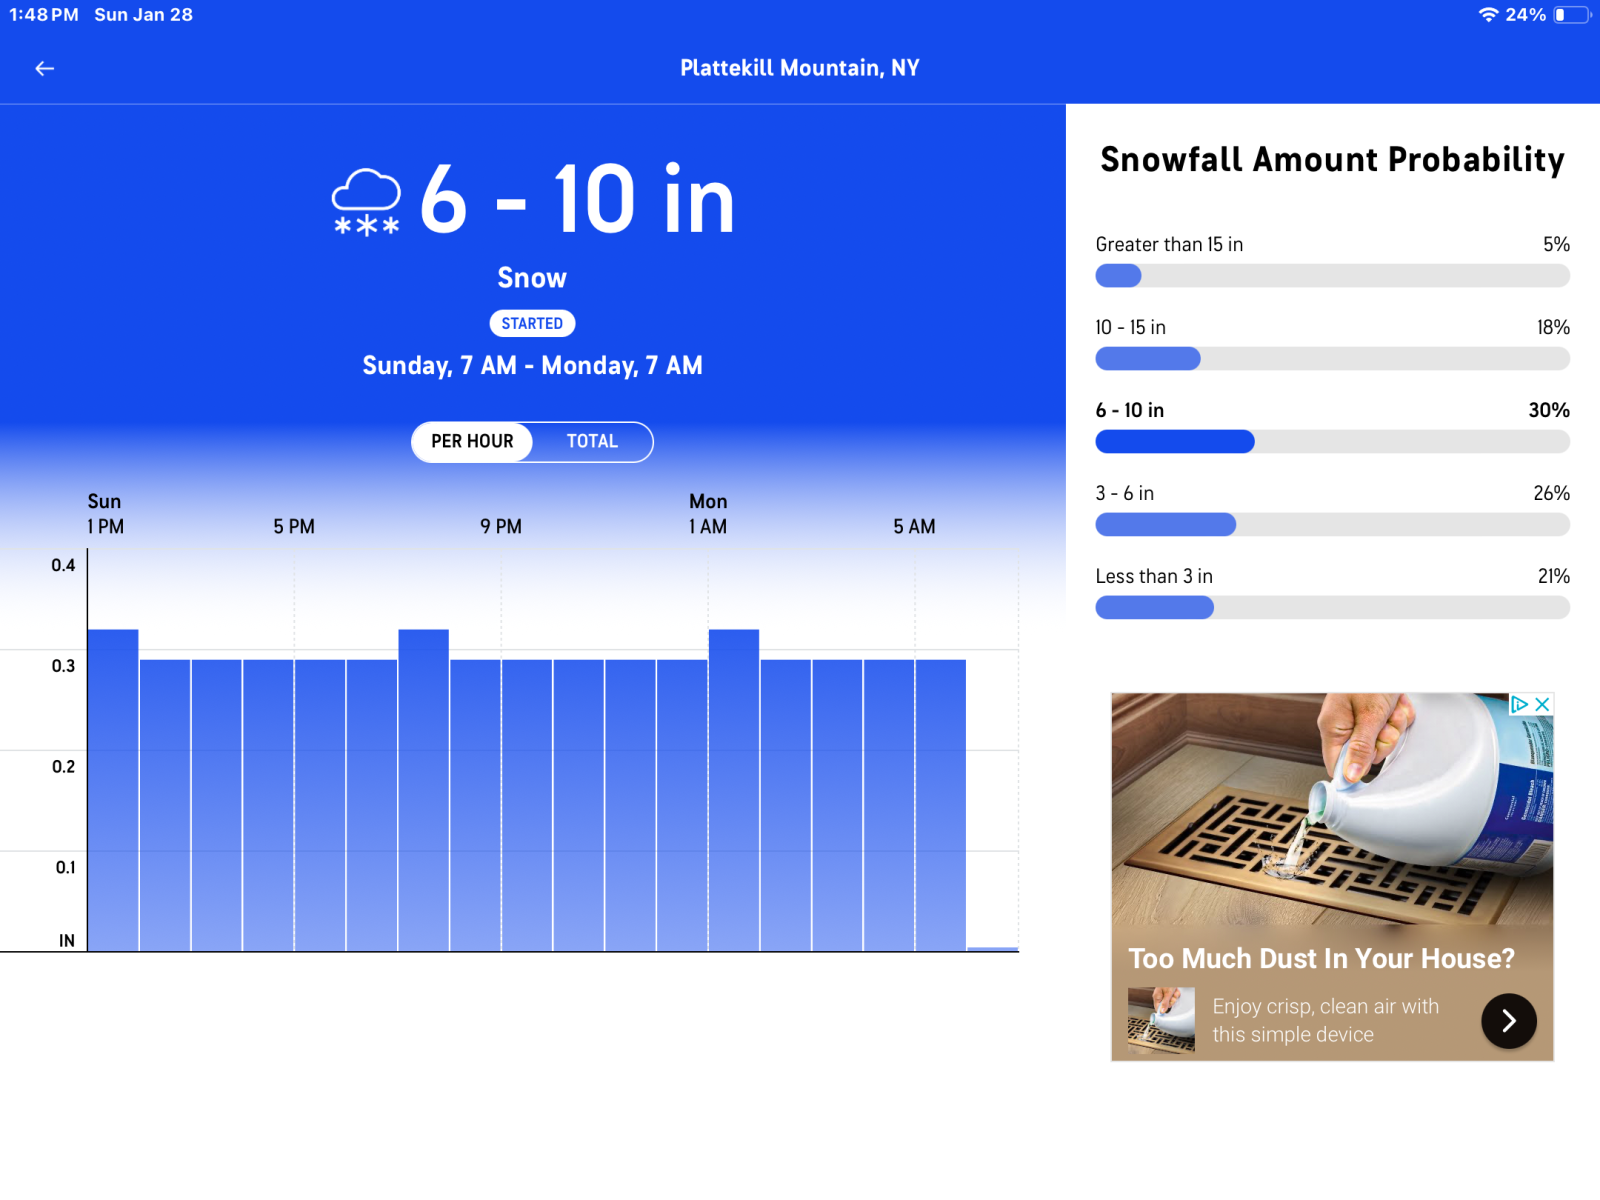Switch chart to Total view

tap(592, 442)
